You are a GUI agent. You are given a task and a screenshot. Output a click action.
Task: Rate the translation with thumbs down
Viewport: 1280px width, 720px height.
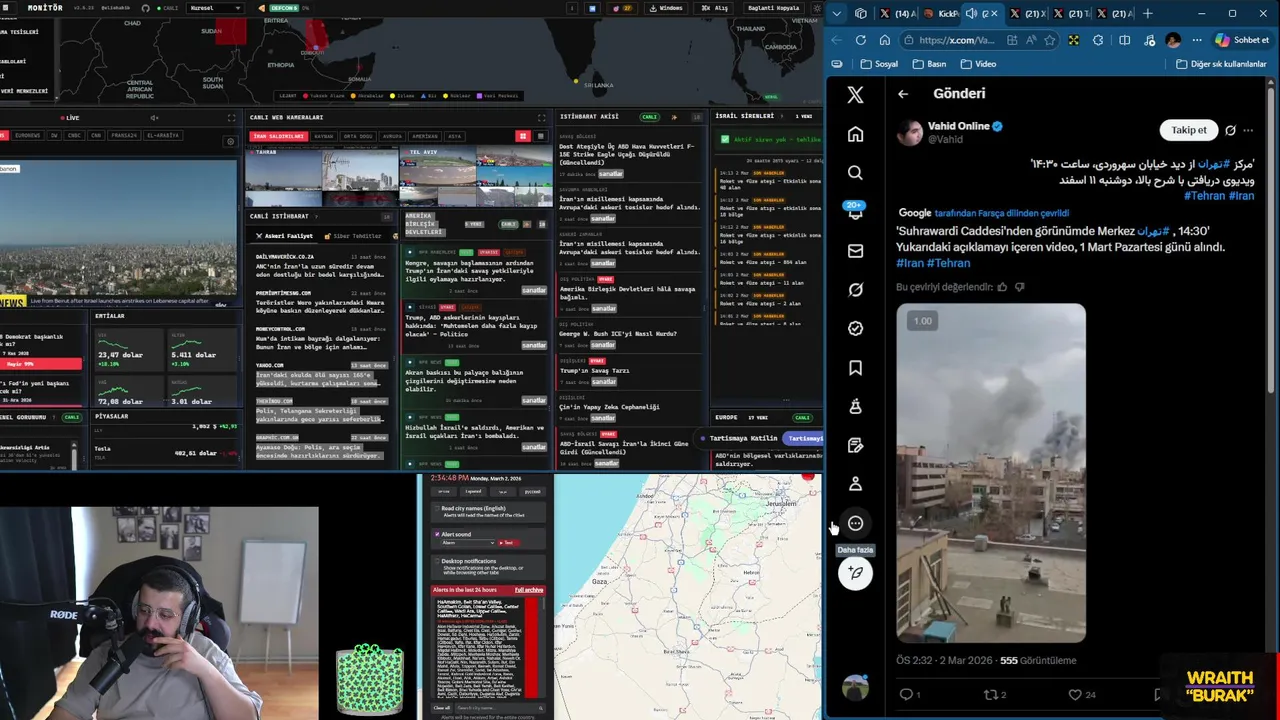[x=1020, y=287]
